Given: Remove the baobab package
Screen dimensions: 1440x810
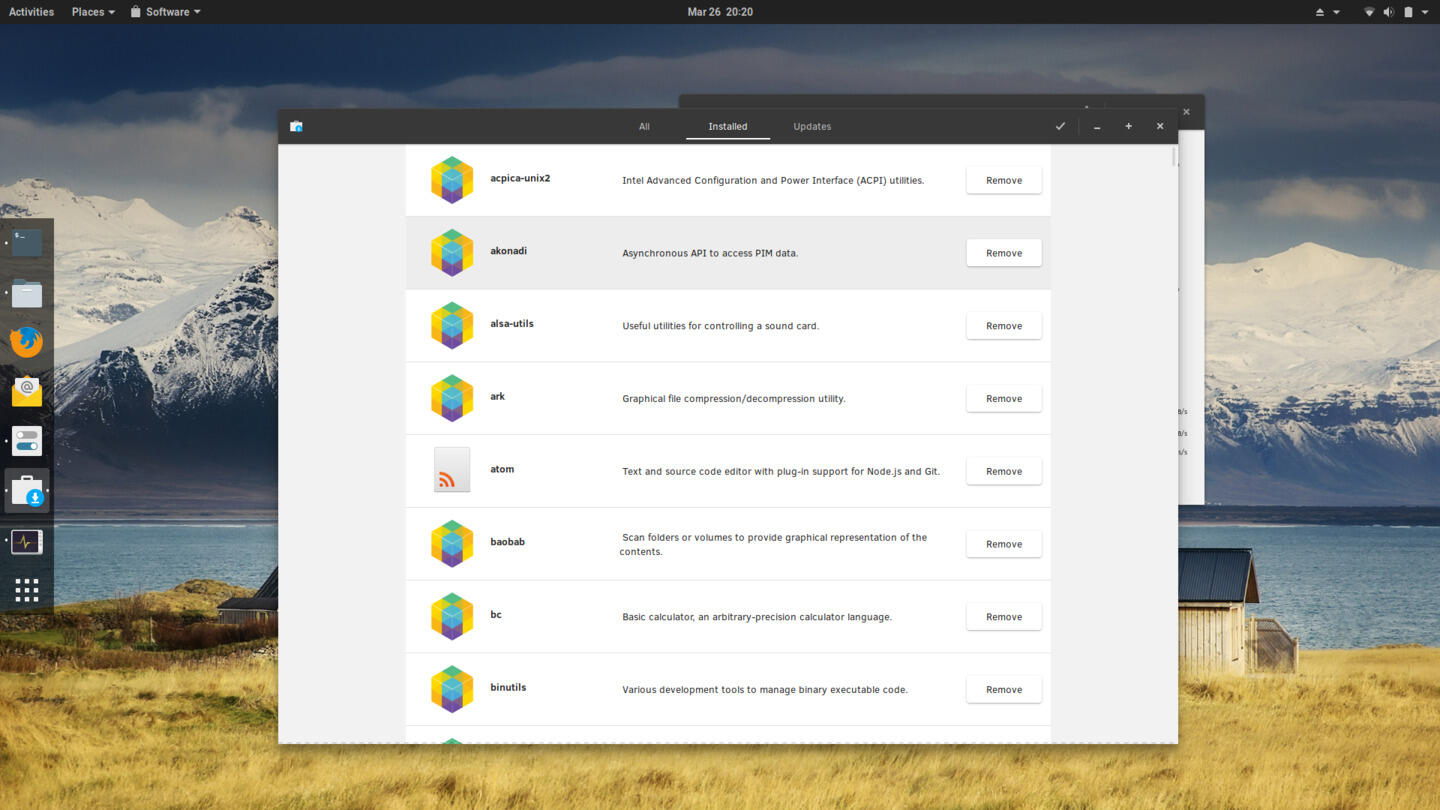Looking at the screenshot, I should point(1004,544).
